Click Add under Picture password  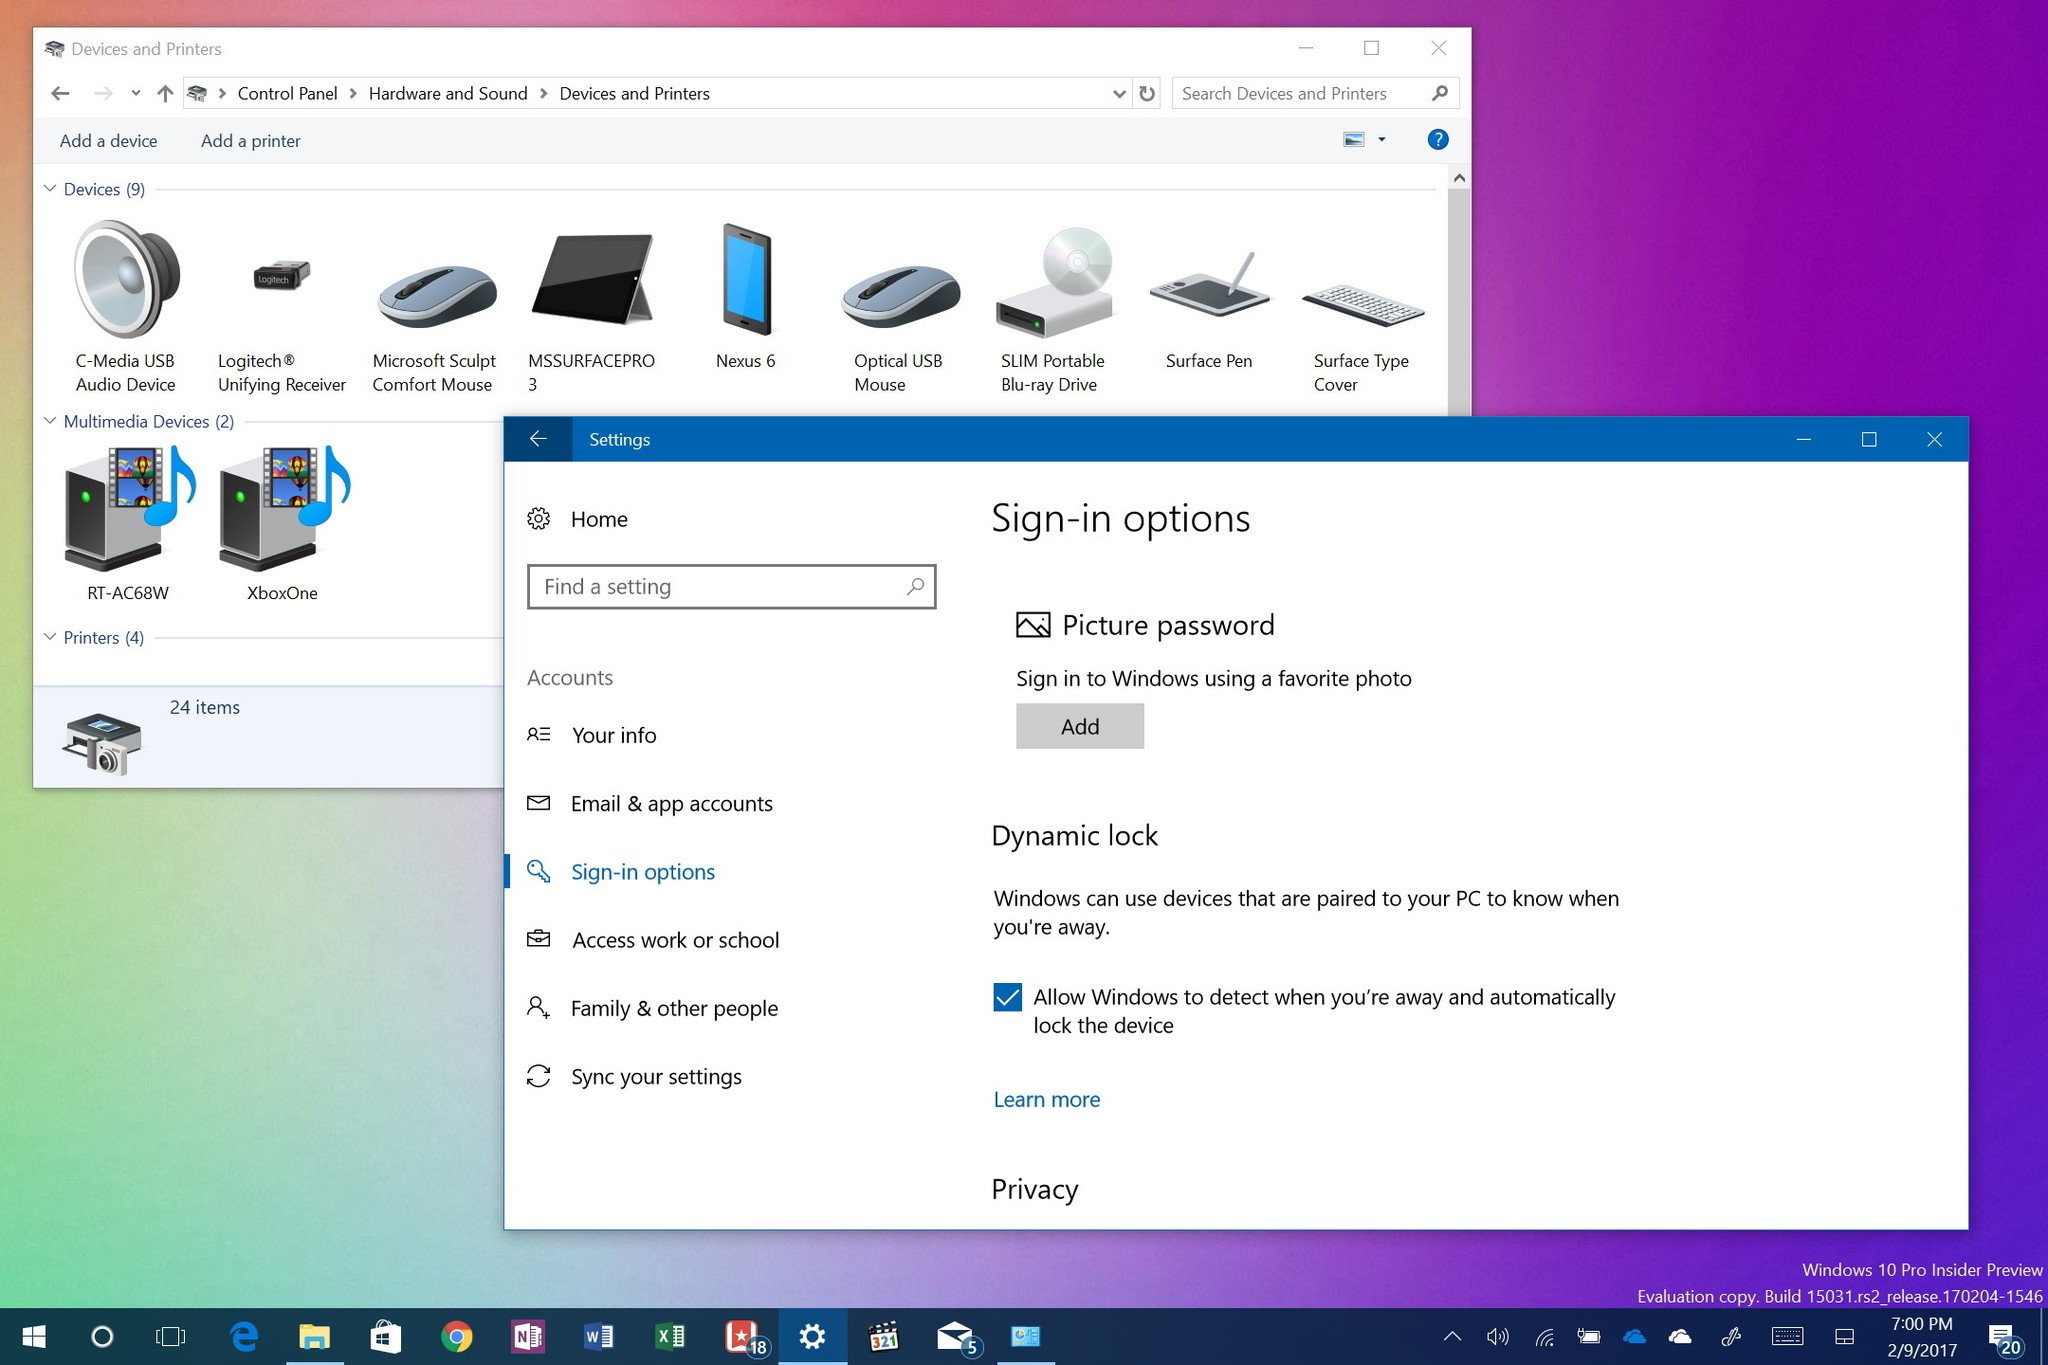(1080, 726)
